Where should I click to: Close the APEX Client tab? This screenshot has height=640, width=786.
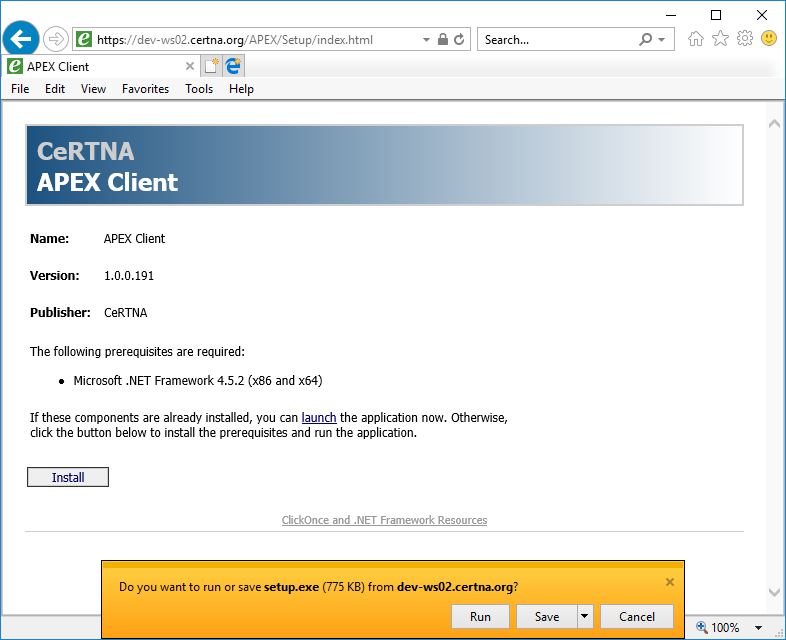189,66
